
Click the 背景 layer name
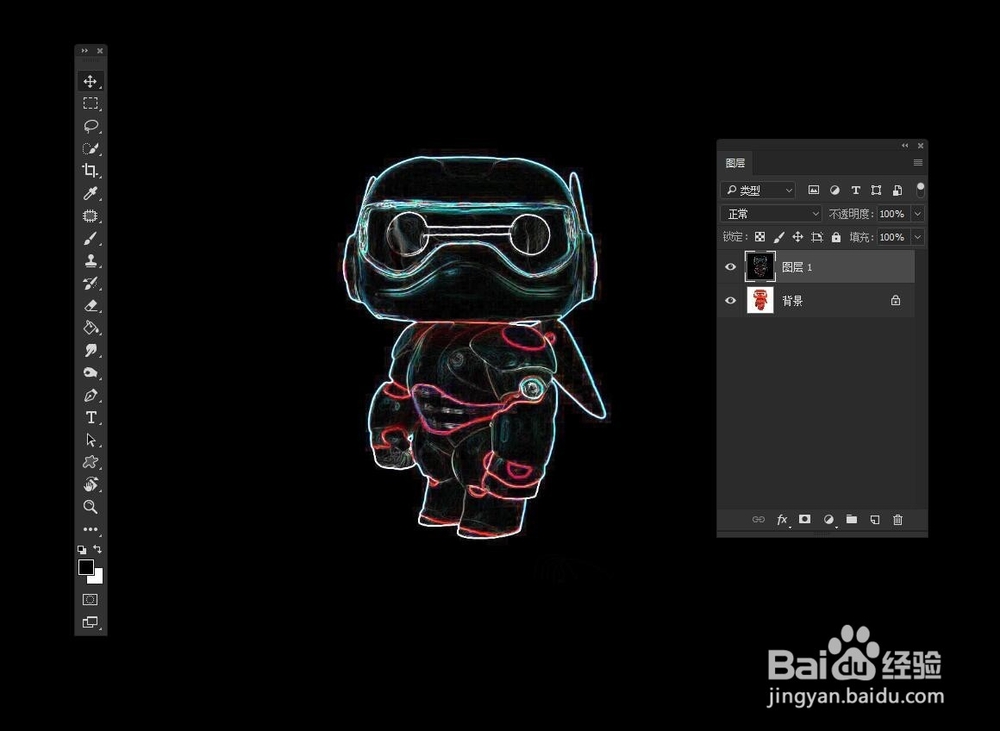[x=792, y=301]
